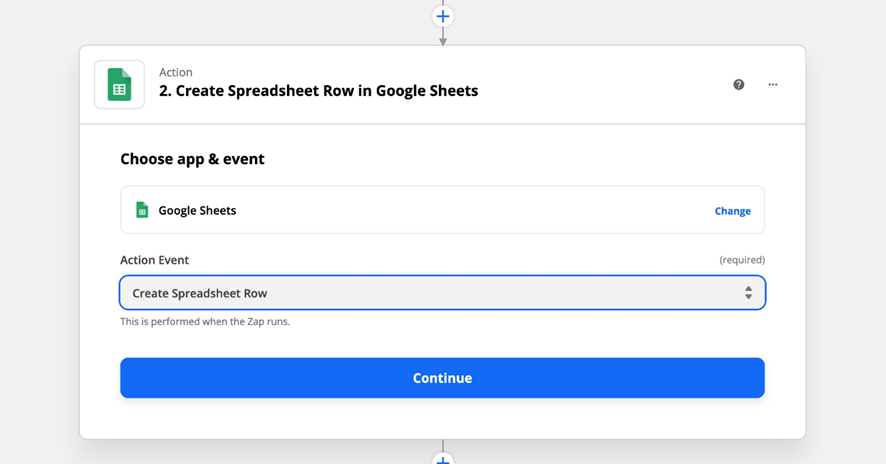Click the "Action" label above the step title

pos(176,72)
